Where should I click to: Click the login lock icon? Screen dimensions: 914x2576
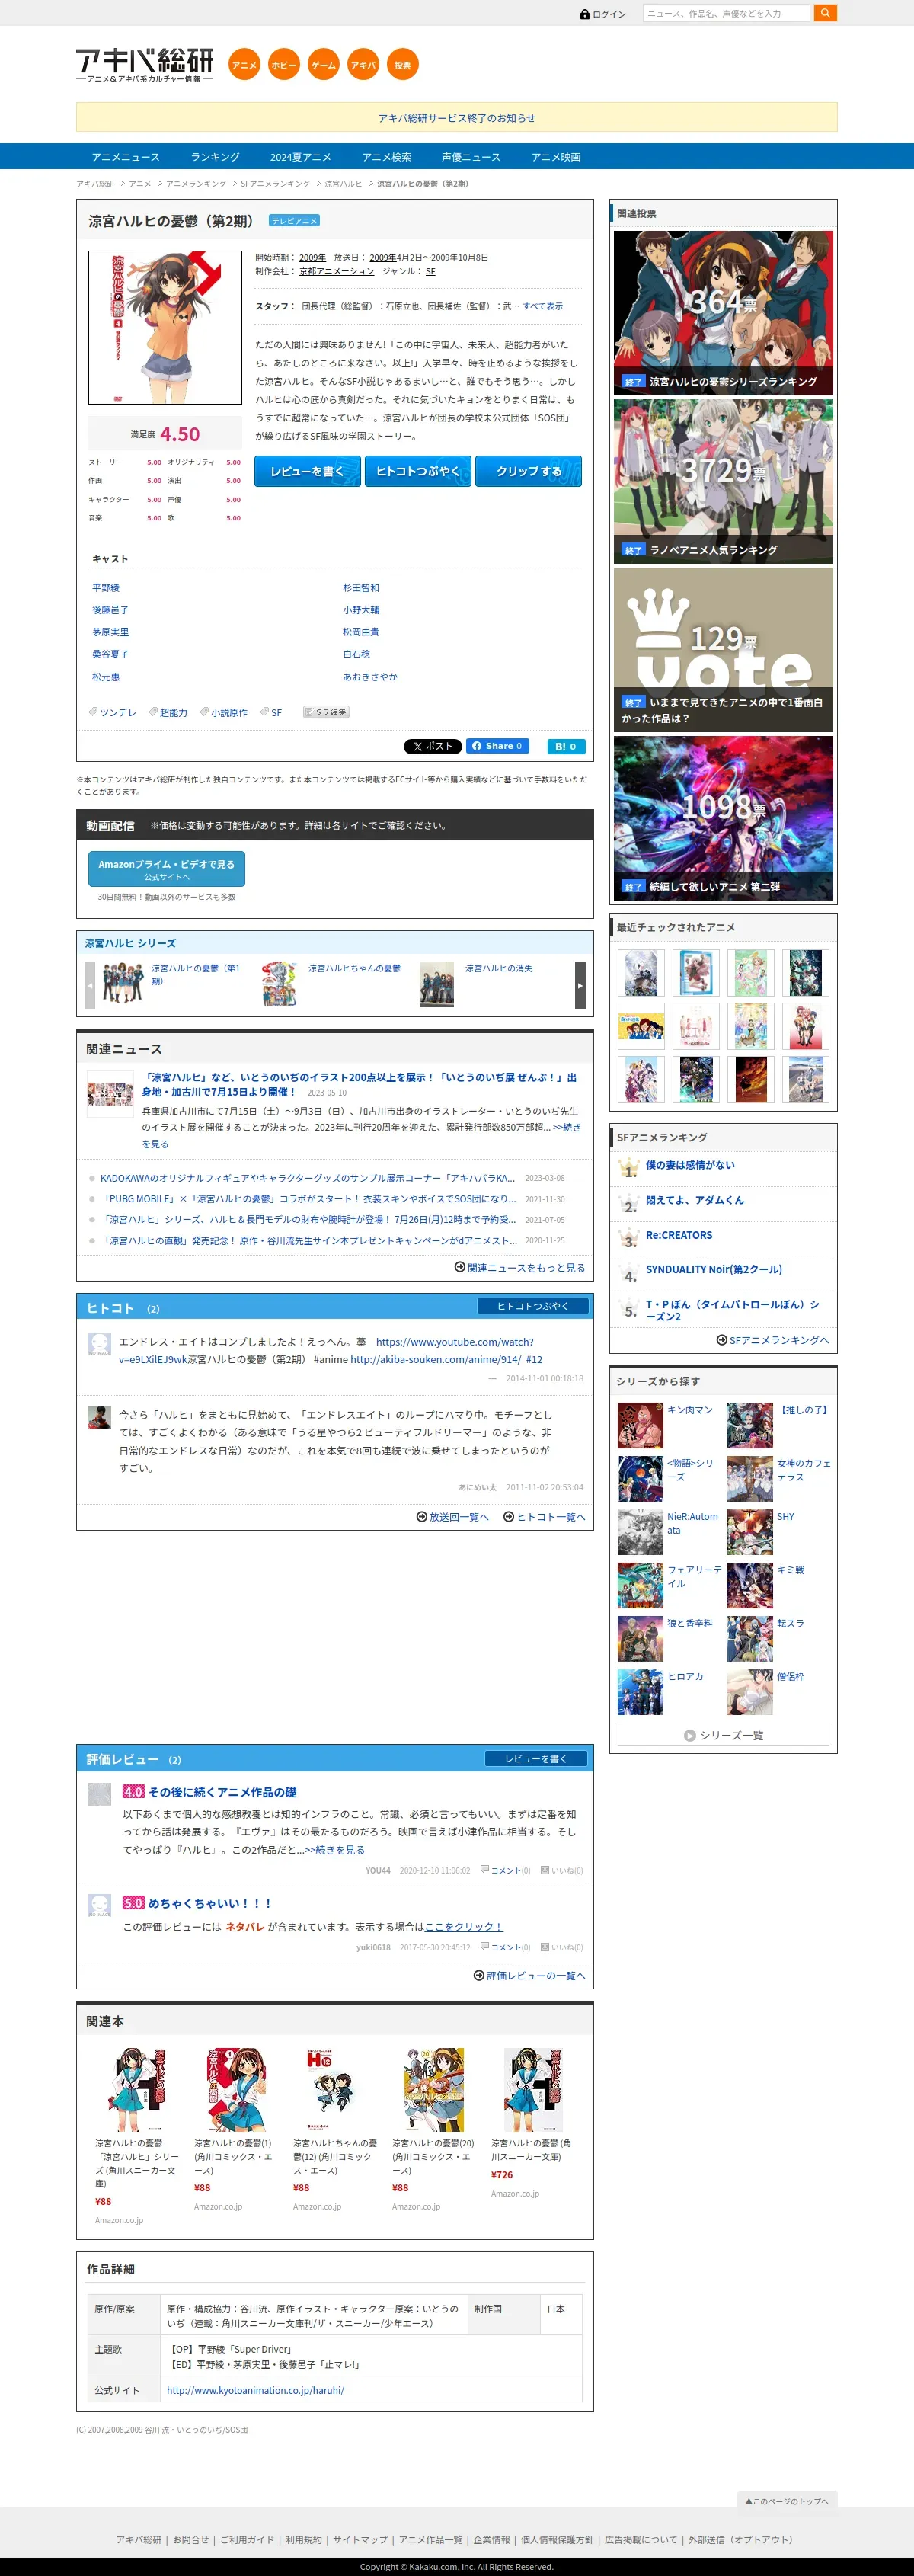585,14
